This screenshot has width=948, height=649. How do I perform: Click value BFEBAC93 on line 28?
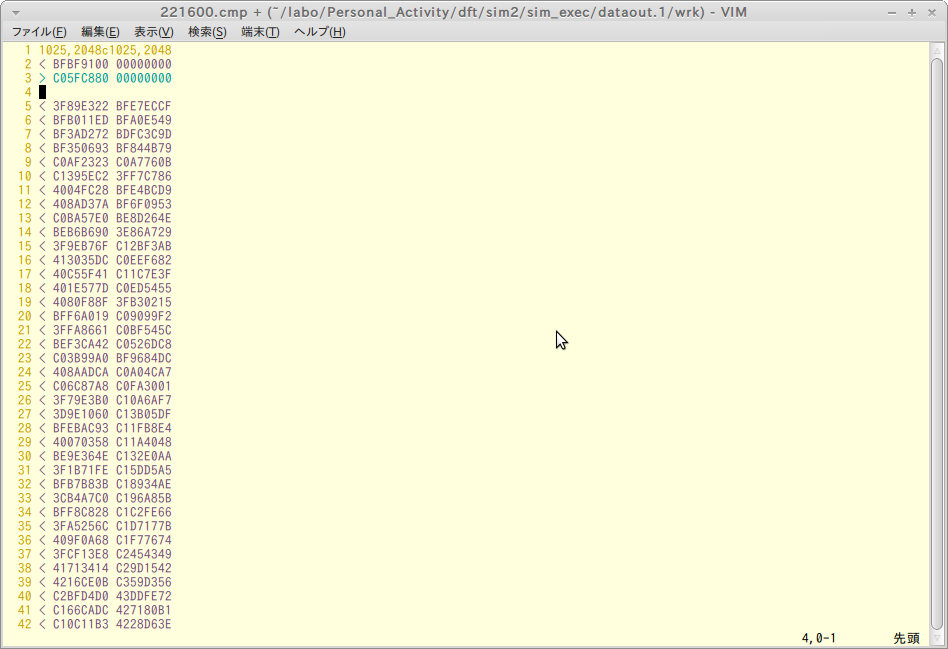click(x=81, y=428)
